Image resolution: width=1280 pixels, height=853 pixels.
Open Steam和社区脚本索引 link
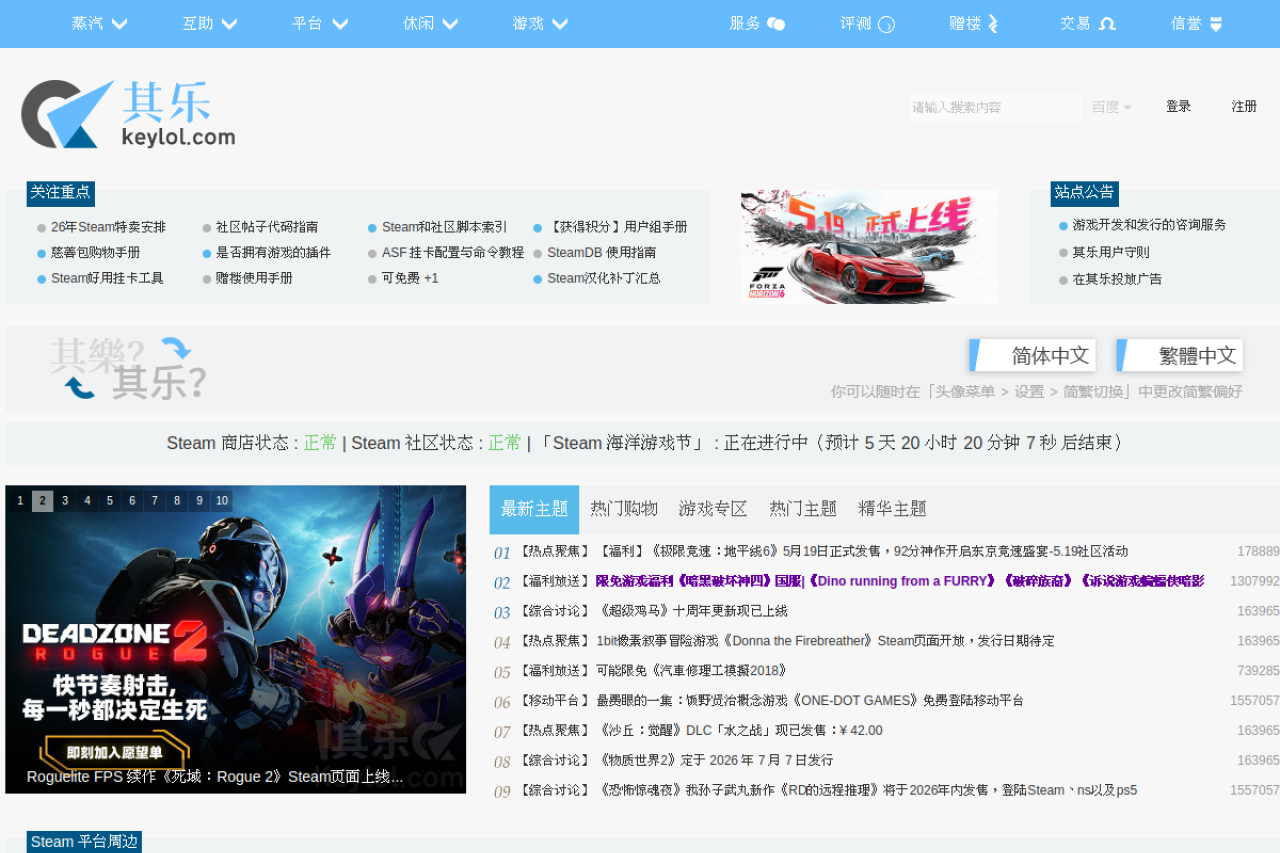click(444, 227)
